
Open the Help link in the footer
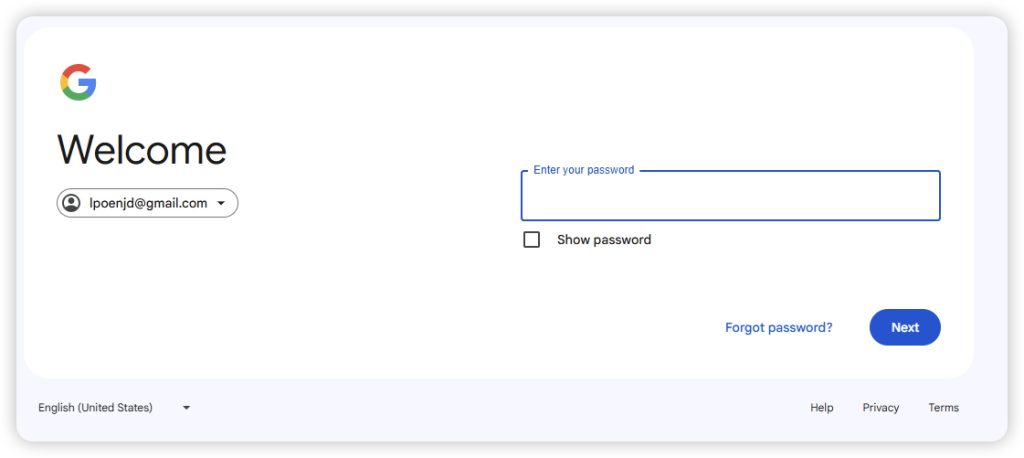coord(822,408)
